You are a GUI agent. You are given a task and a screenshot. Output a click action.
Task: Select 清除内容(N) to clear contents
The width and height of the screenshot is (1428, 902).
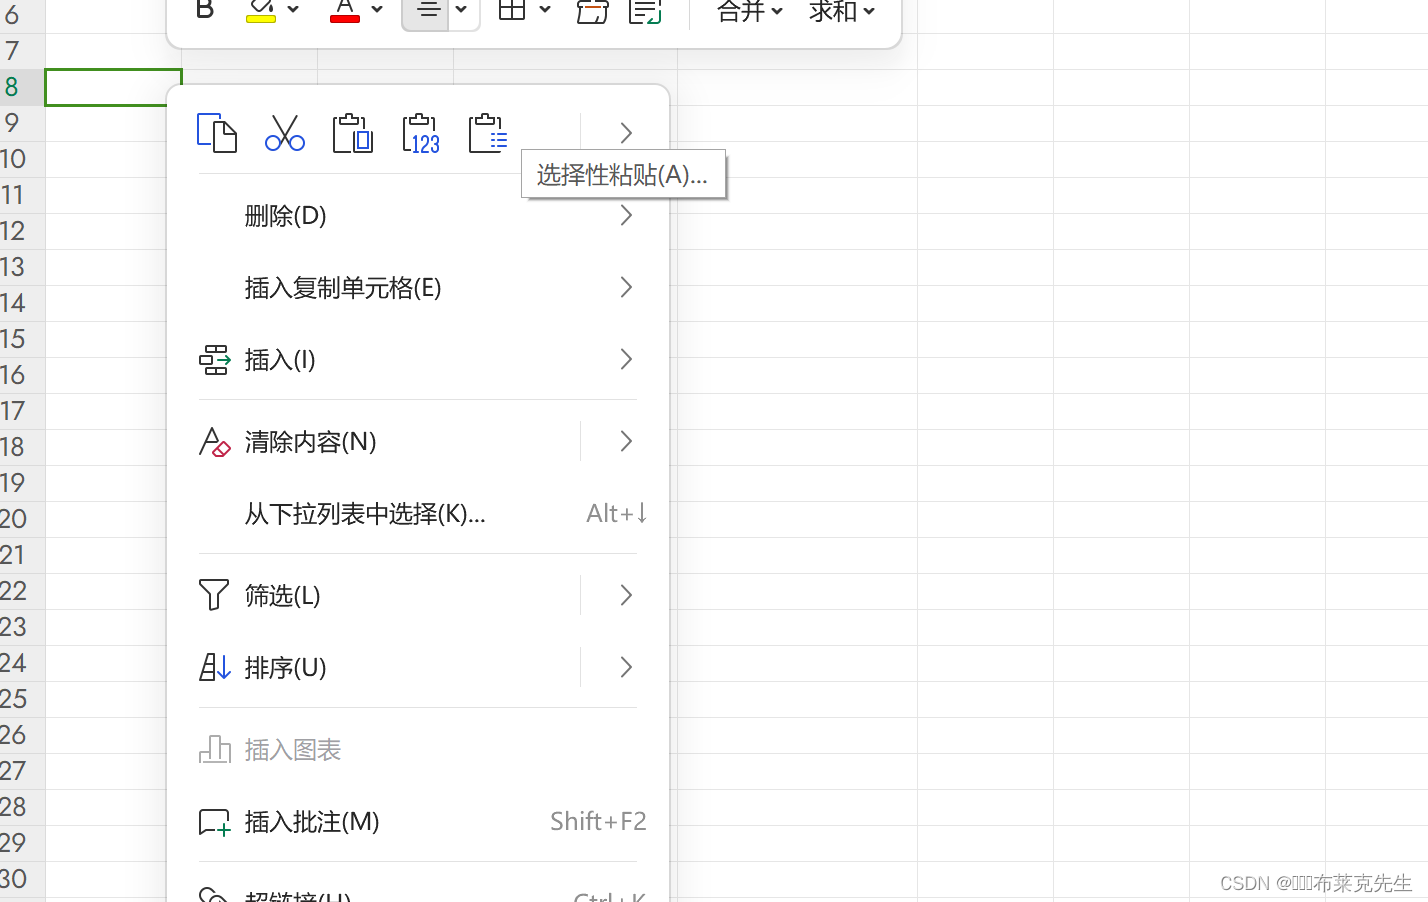310,442
